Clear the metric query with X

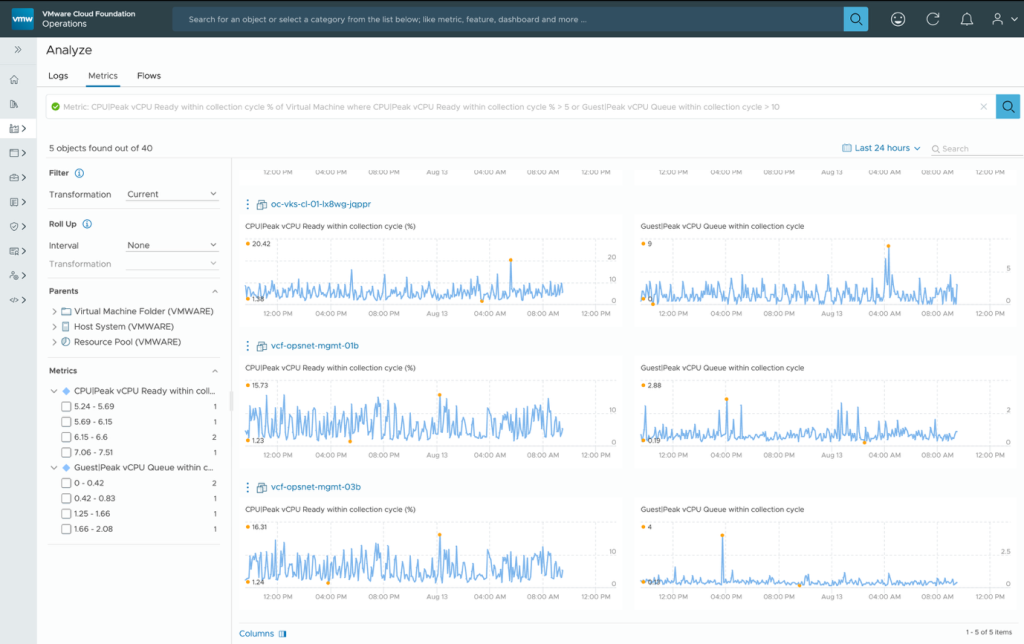pyautogui.click(x=983, y=106)
